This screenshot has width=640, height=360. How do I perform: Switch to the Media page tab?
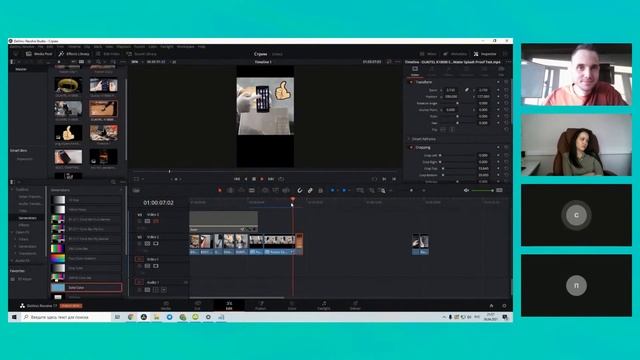click(x=166, y=305)
